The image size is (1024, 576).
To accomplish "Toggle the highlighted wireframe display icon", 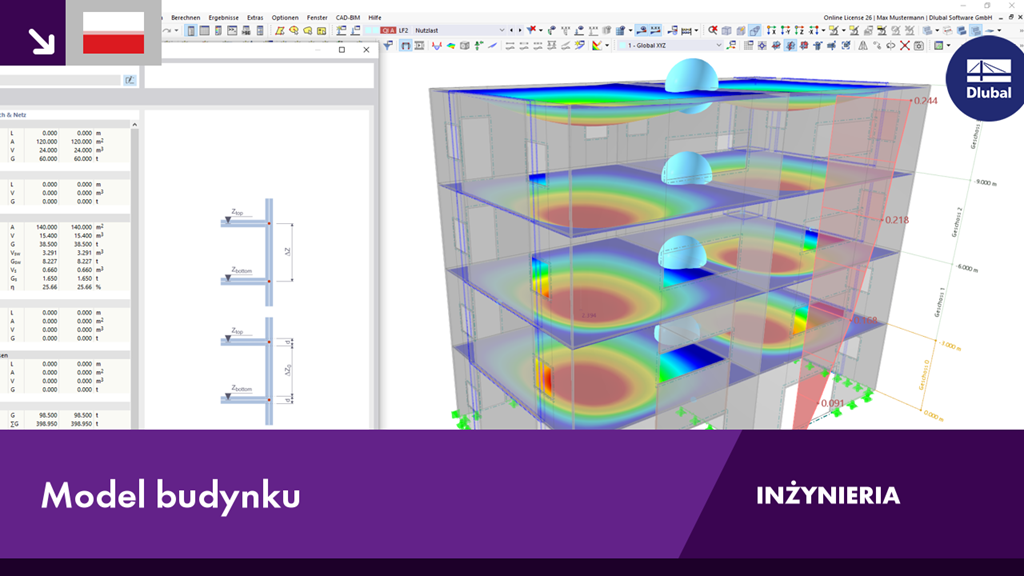I will (754, 30).
